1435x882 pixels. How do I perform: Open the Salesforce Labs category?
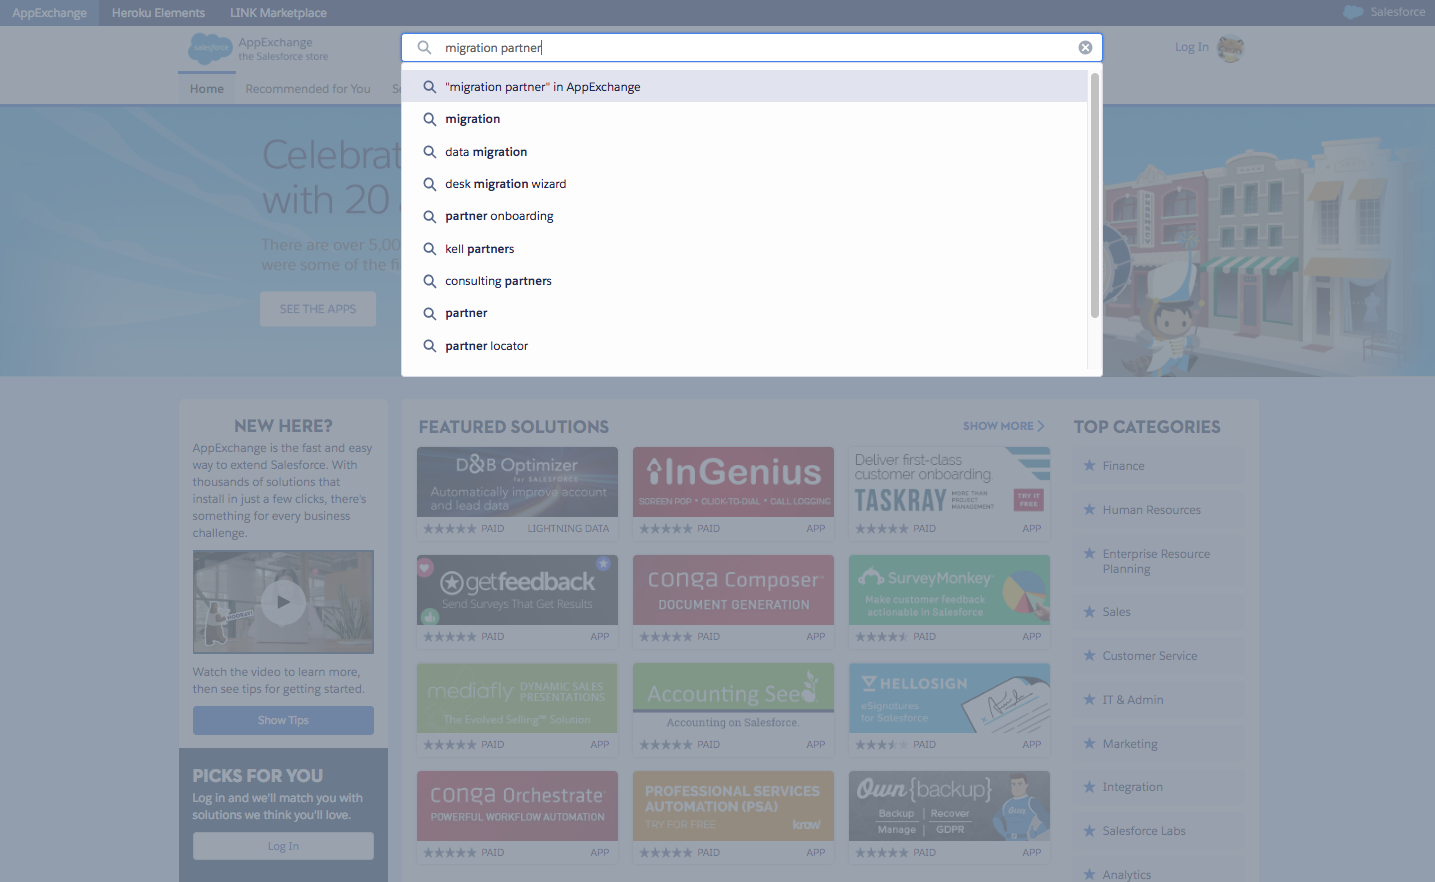[x=1144, y=831]
